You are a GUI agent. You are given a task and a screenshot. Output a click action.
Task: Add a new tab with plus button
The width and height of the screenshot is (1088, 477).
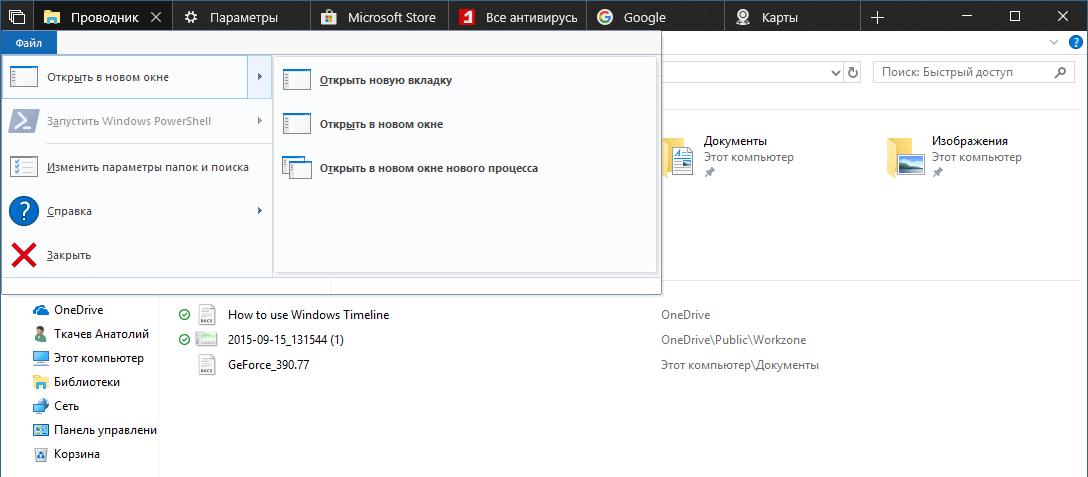tap(877, 17)
